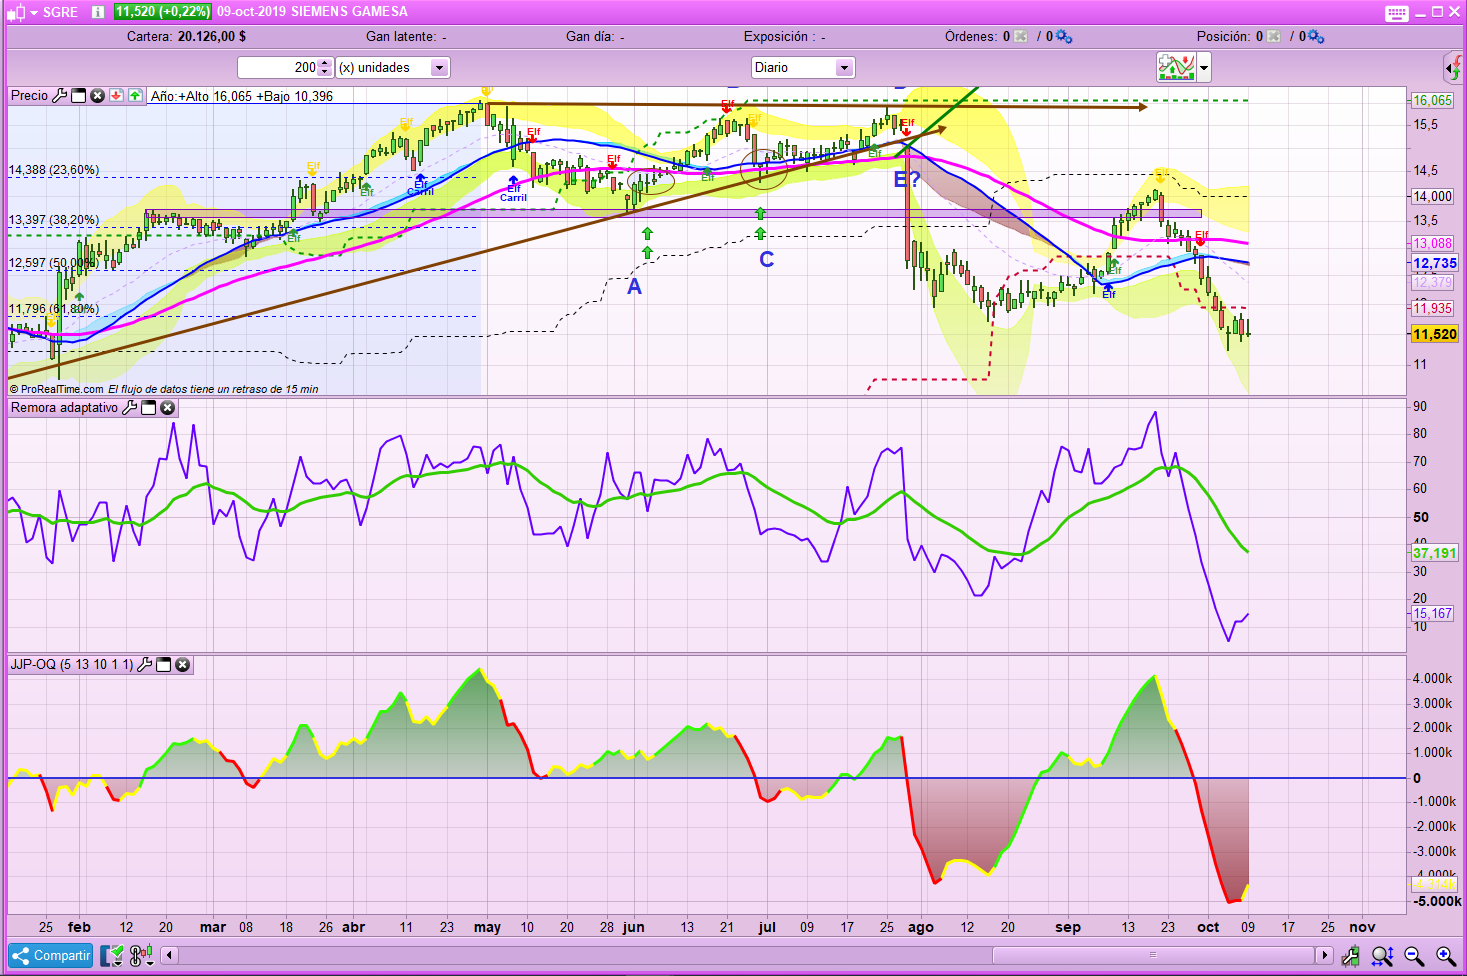This screenshot has height=976, width=1467.
Task: Open the chart-type menu beside the SGRE ticker
Action: [x=22, y=12]
